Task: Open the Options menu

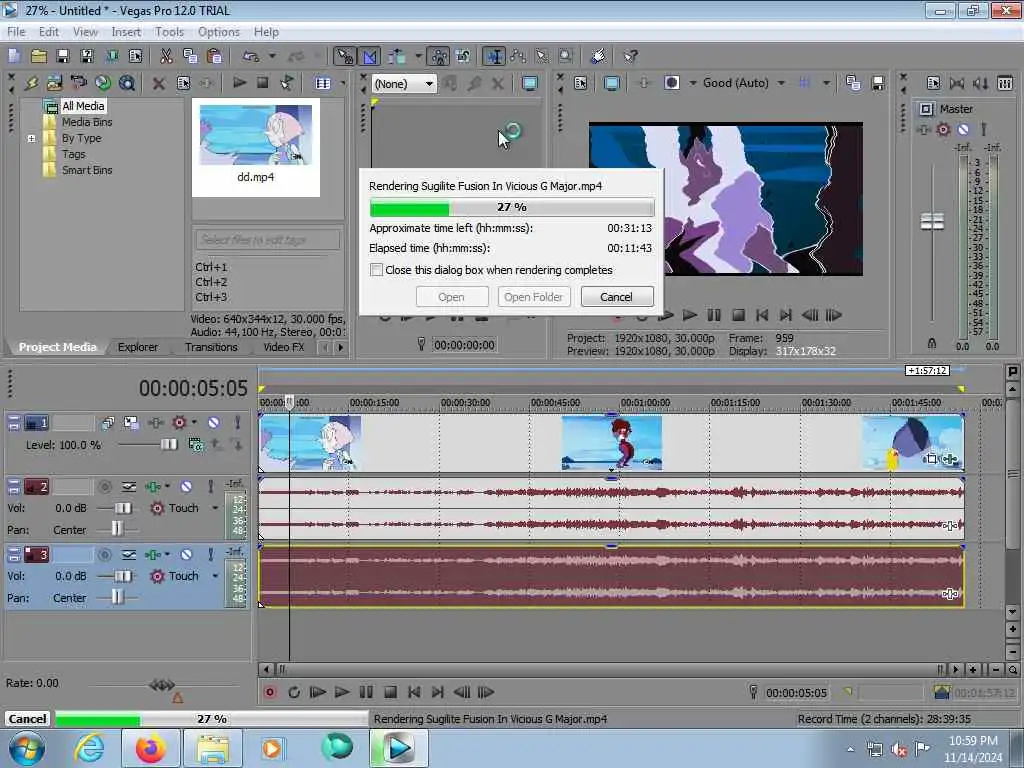Action: click(x=219, y=31)
